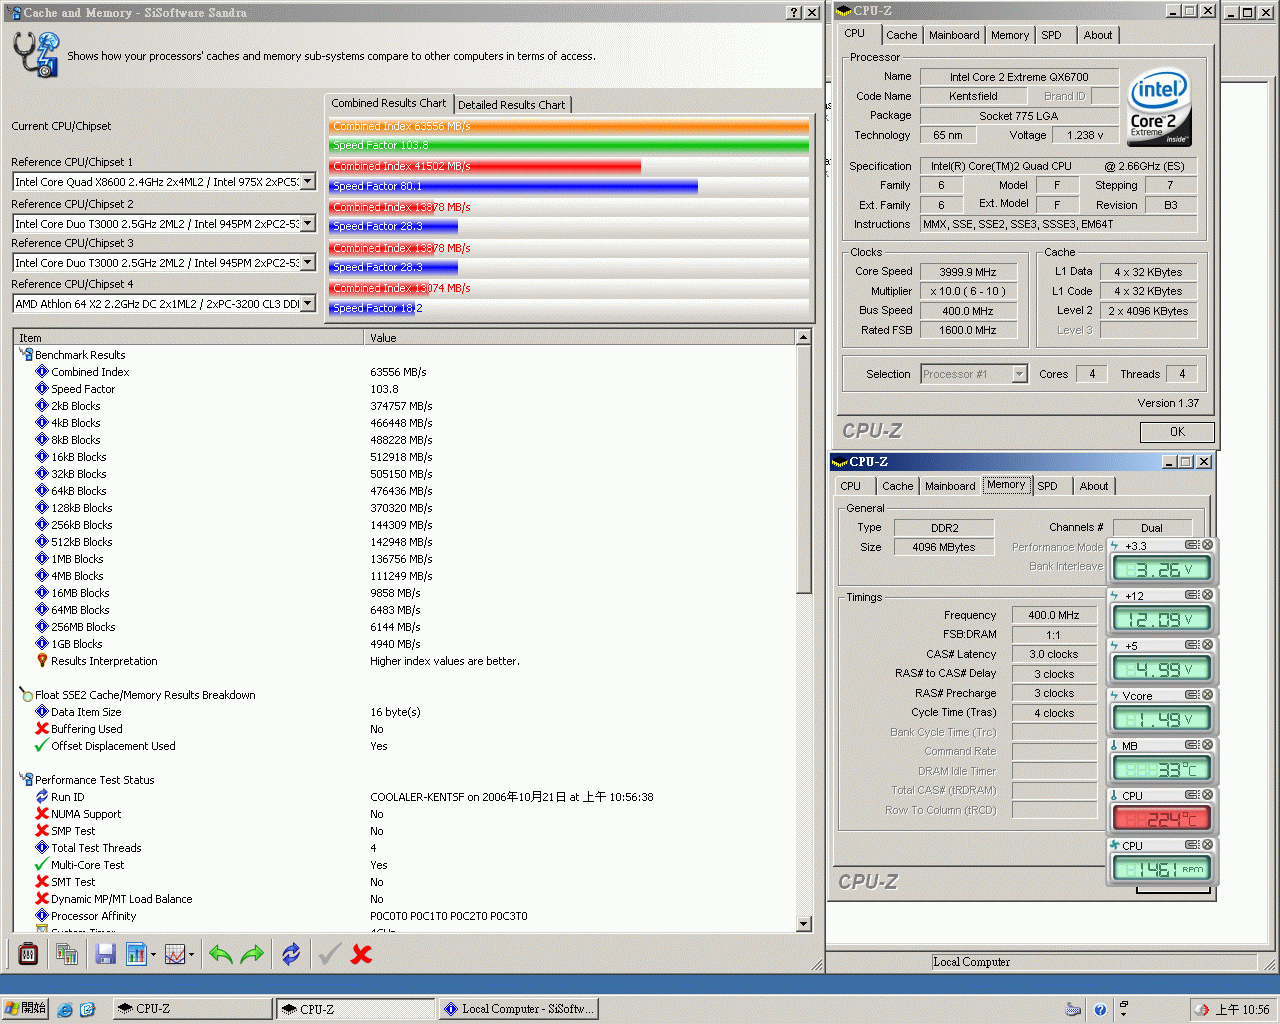The image size is (1280, 1024).
Task: Click the system clock showing 10:56
Action: [1243, 1010]
